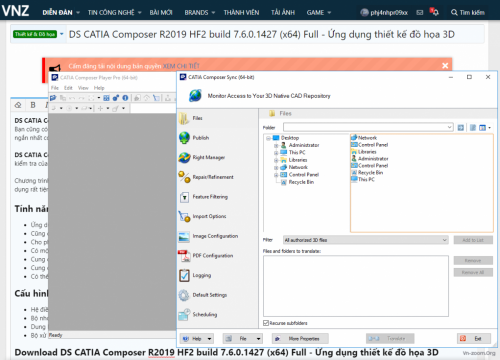500x360 pixels.
Task: Open the Publish globe icon
Action: click(184, 138)
